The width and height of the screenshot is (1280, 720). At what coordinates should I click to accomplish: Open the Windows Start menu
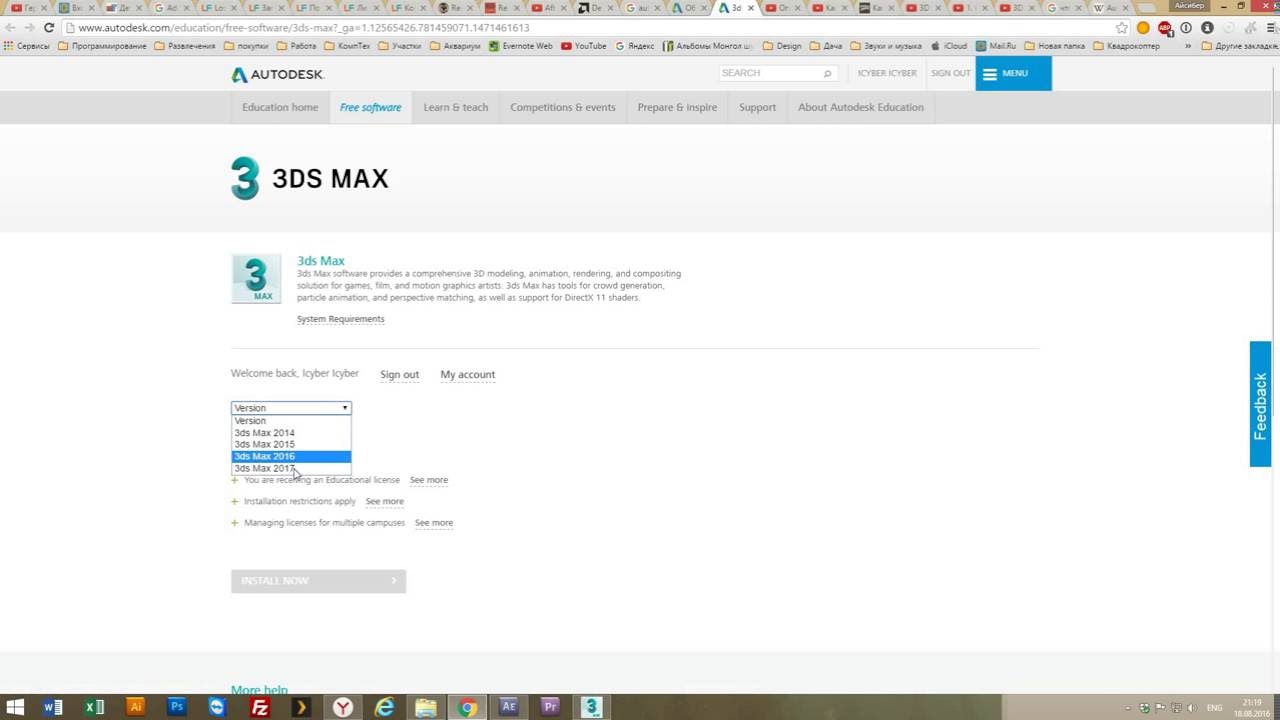pyautogui.click(x=16, y=707)
